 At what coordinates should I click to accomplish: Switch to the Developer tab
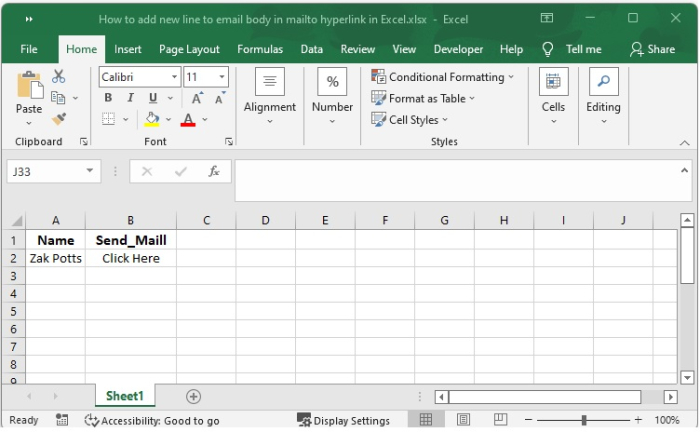tap(458, 49)
